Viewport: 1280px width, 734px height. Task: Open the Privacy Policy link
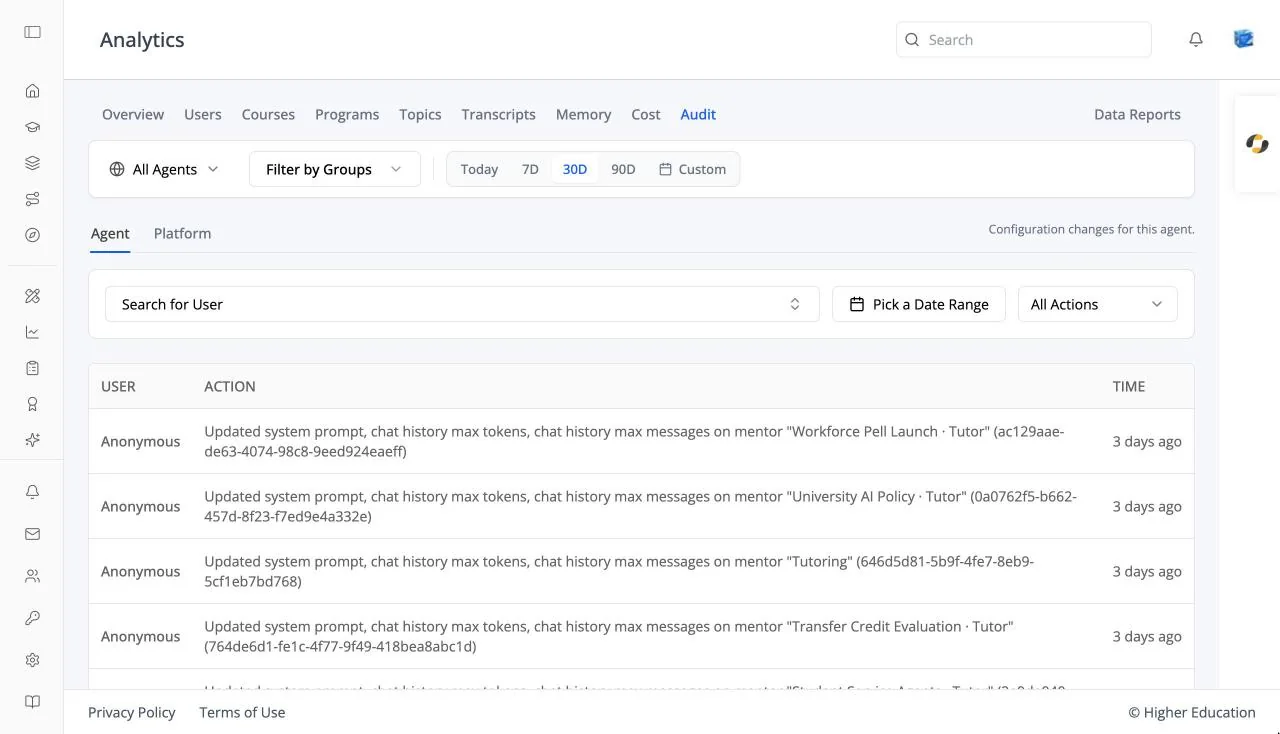132,712
